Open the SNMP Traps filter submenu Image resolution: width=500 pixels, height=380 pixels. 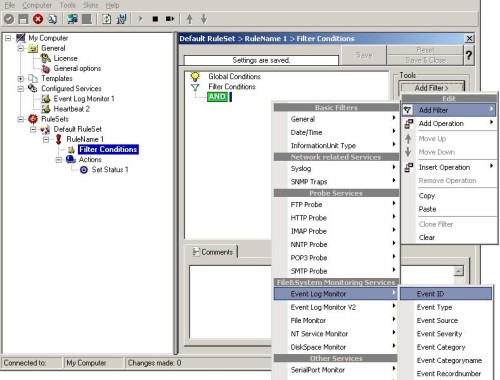[336, 182]
